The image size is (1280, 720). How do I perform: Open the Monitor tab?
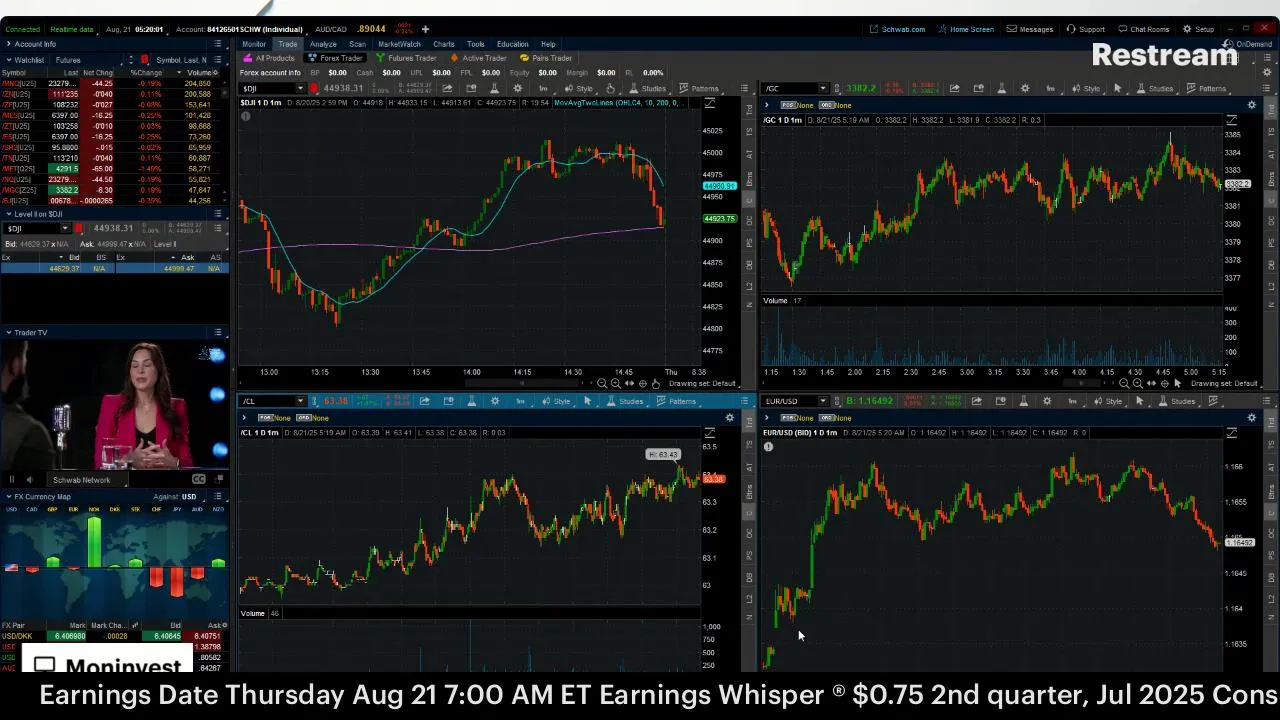point(253,44)
